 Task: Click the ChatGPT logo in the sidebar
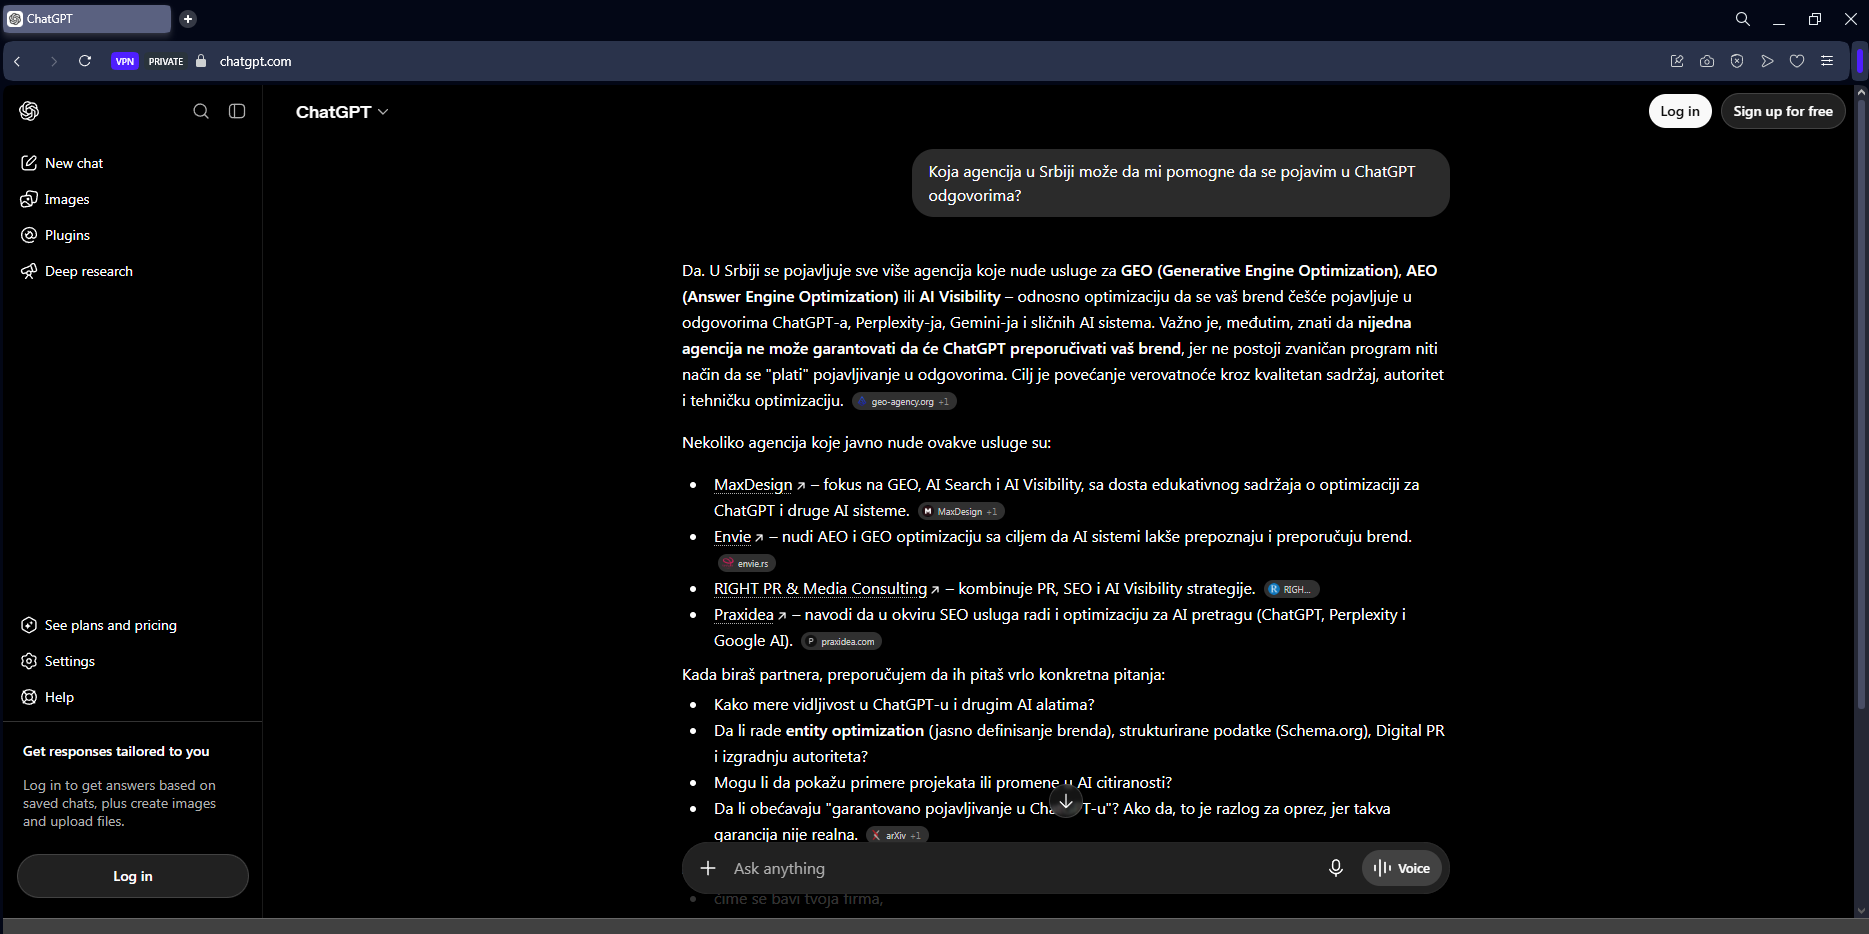click(29, 111)
